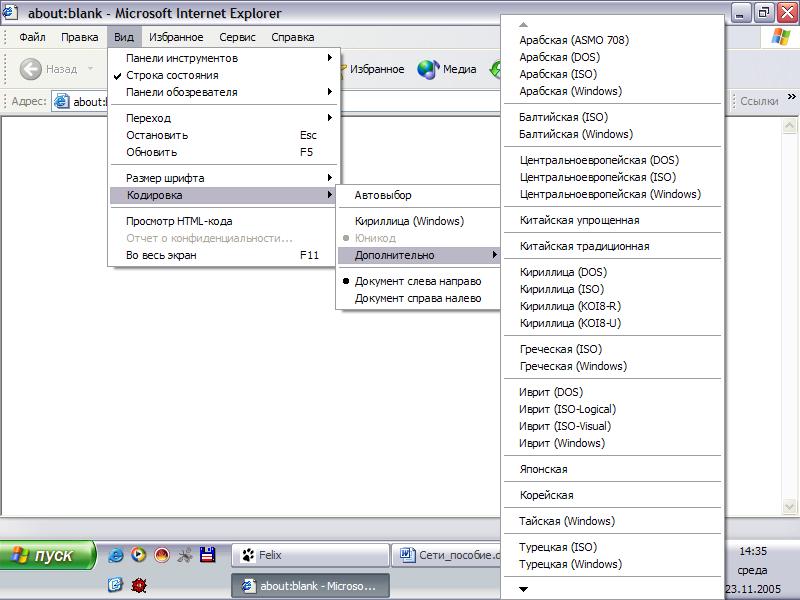Click the Back (Назад) arrow icon
800x600 pixels.
31,69
